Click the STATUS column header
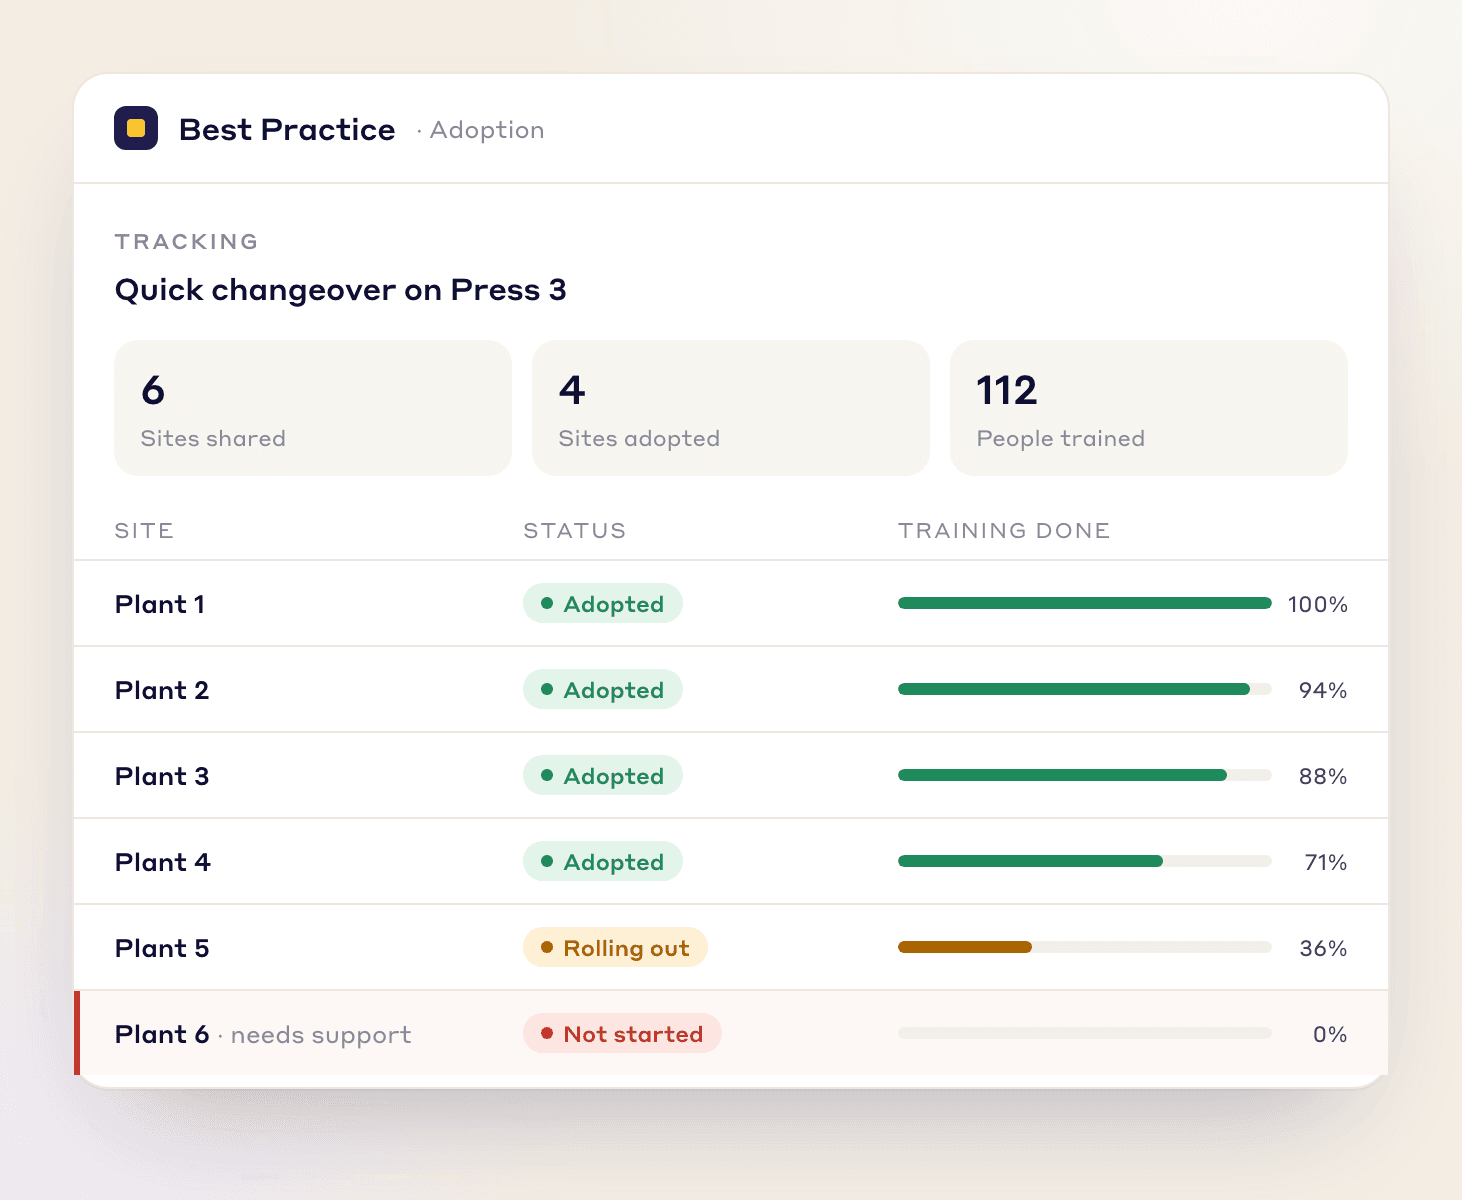This screenshot has height=1200, width=1462. coord(575,531)
